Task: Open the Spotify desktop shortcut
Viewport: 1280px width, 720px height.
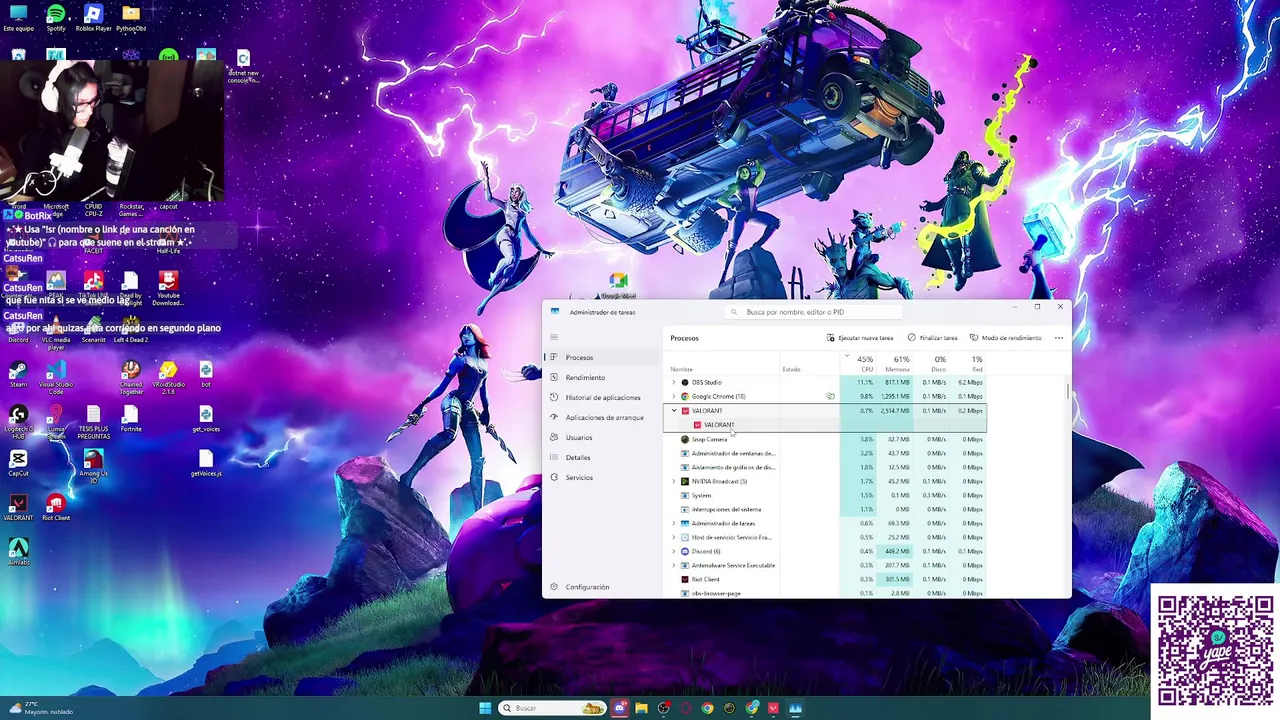Action: 56,18
